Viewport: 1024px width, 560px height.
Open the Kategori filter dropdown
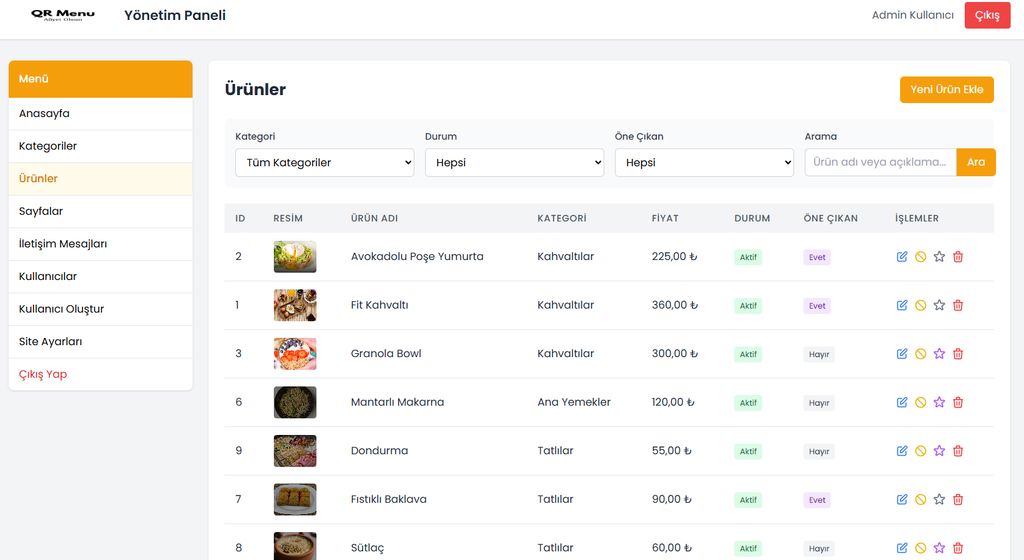[x=325, y=163]
